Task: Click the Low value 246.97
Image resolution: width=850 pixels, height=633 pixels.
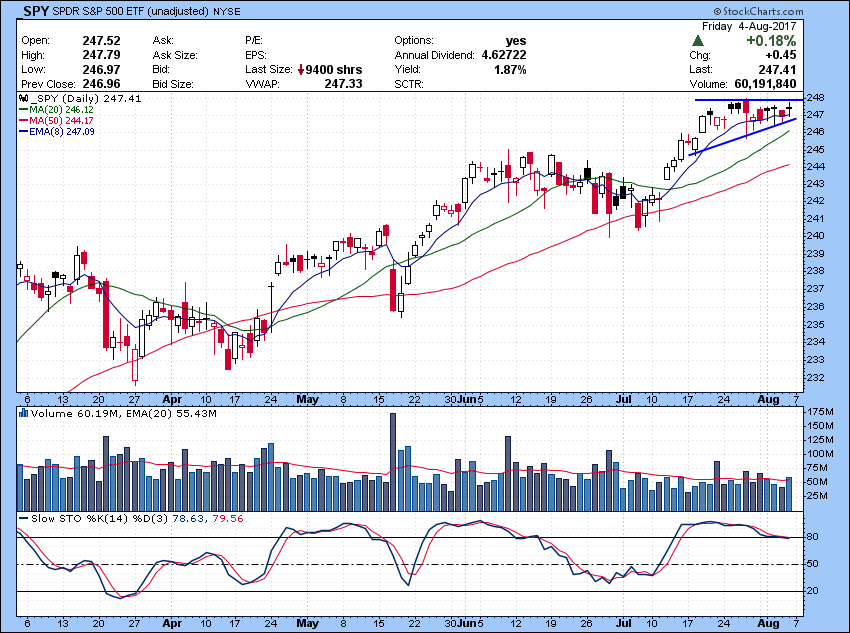Action: pos(101,69)
